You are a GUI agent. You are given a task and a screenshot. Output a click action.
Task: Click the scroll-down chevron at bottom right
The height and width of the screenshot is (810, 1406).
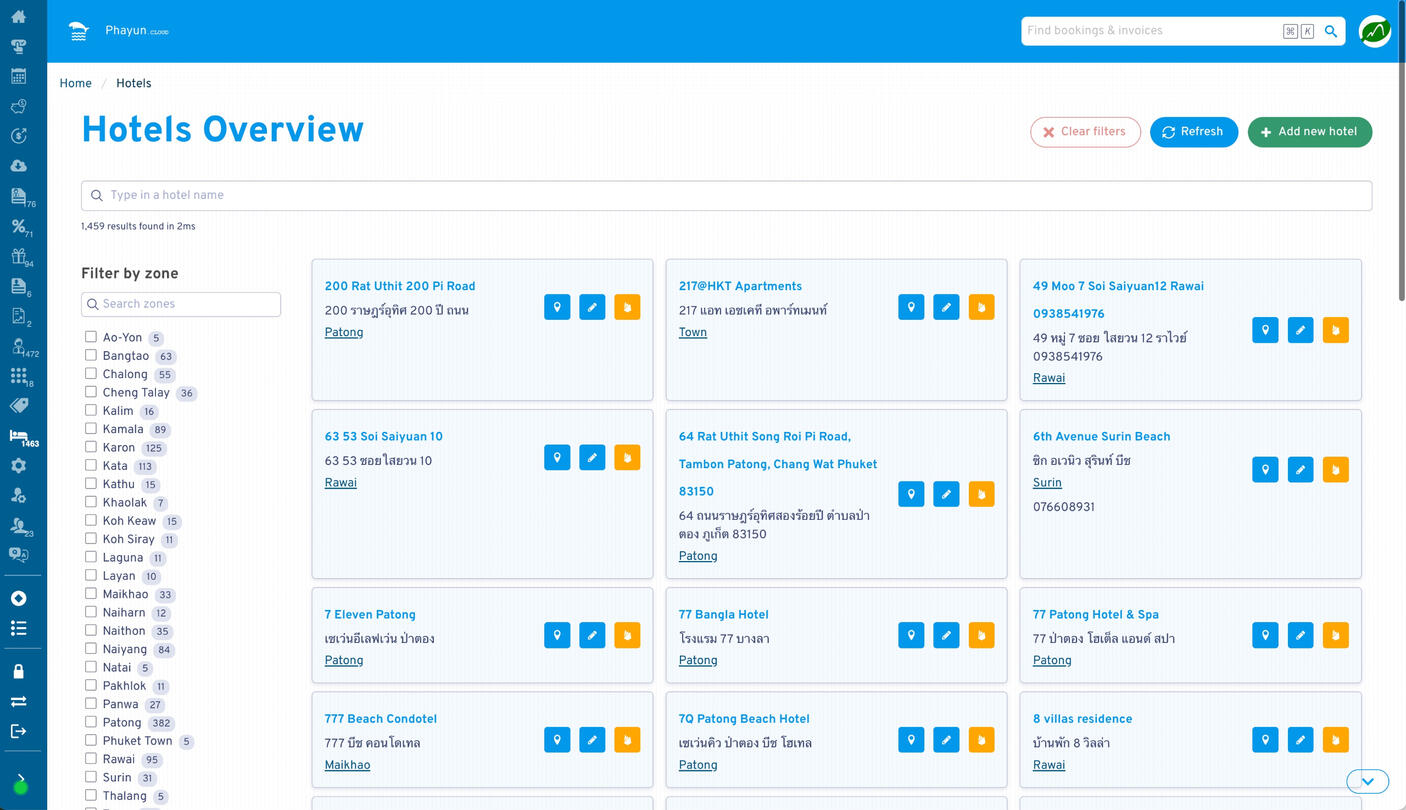(x=1367, y=781)
